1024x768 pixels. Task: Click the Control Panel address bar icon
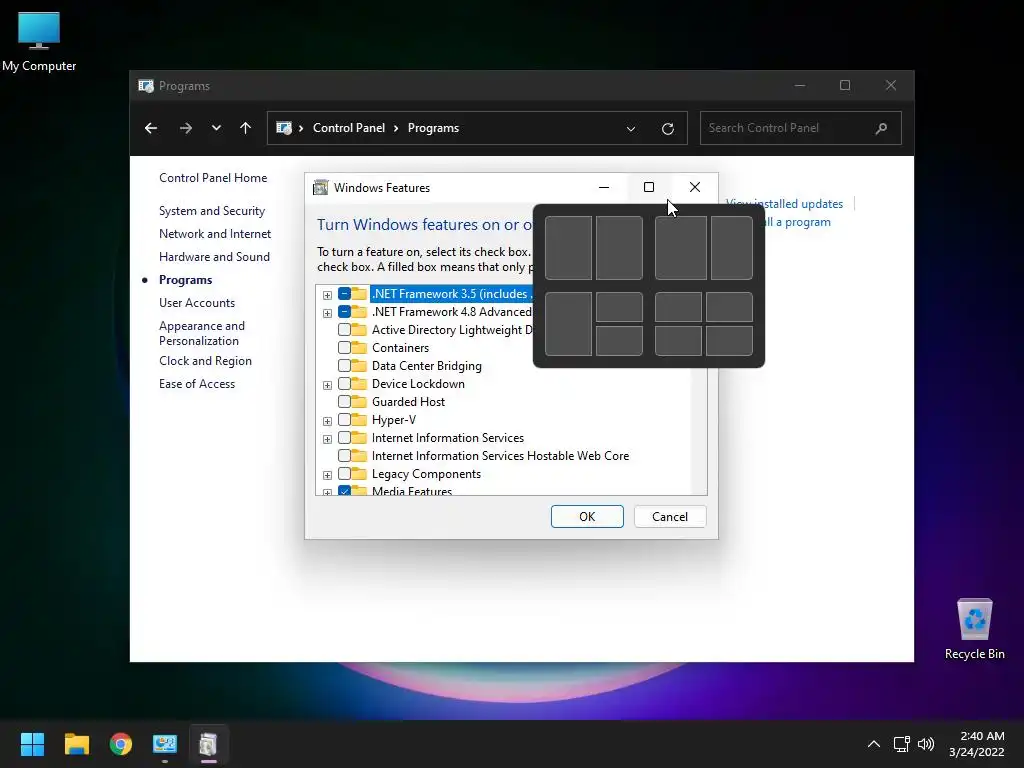284,128
